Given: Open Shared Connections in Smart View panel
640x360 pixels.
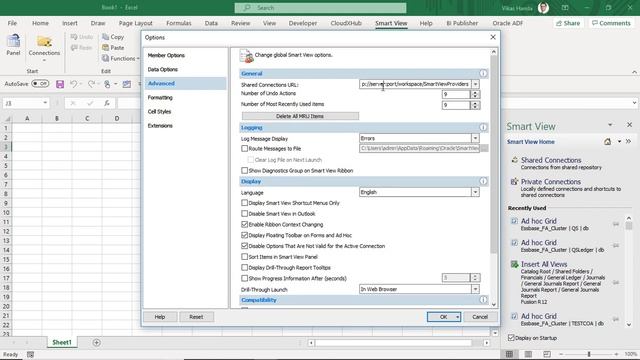Looking at the screenshot, I should pos(551,160).
